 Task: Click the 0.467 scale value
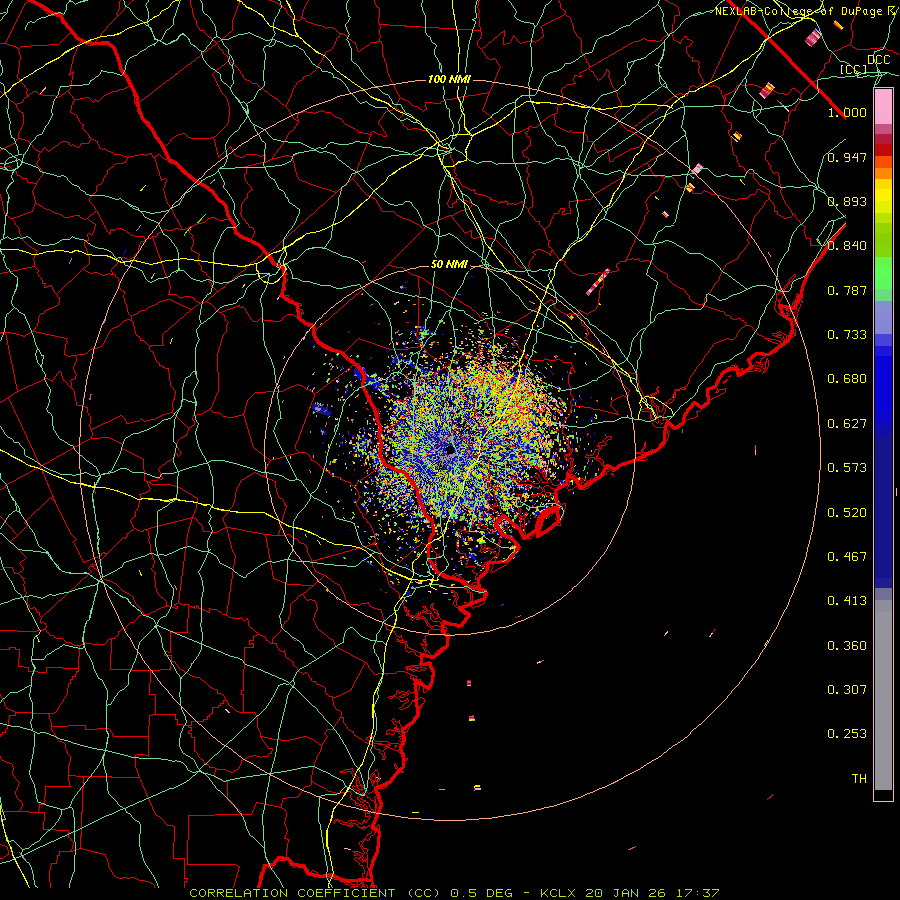tap(847, 557)
